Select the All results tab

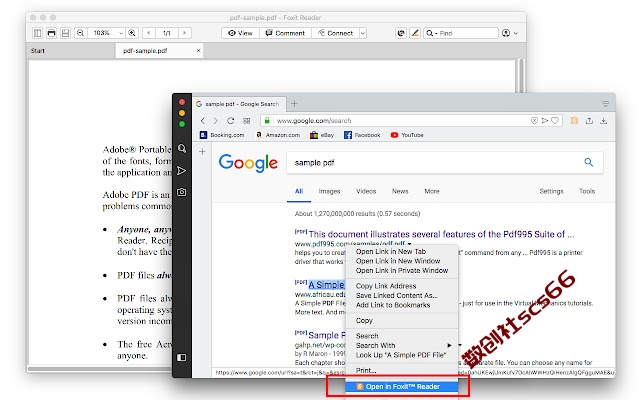299,191
